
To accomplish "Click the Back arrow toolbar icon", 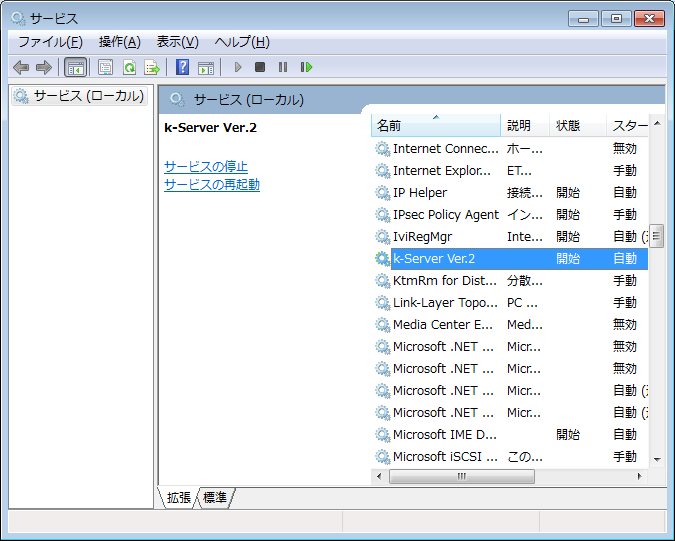I will (21, 67).
